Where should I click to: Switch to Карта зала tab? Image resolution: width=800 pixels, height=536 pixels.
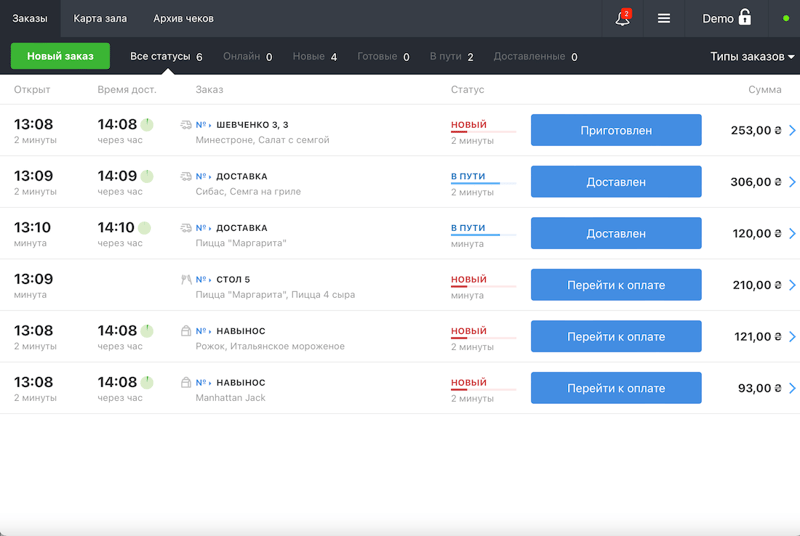(100, 18)
